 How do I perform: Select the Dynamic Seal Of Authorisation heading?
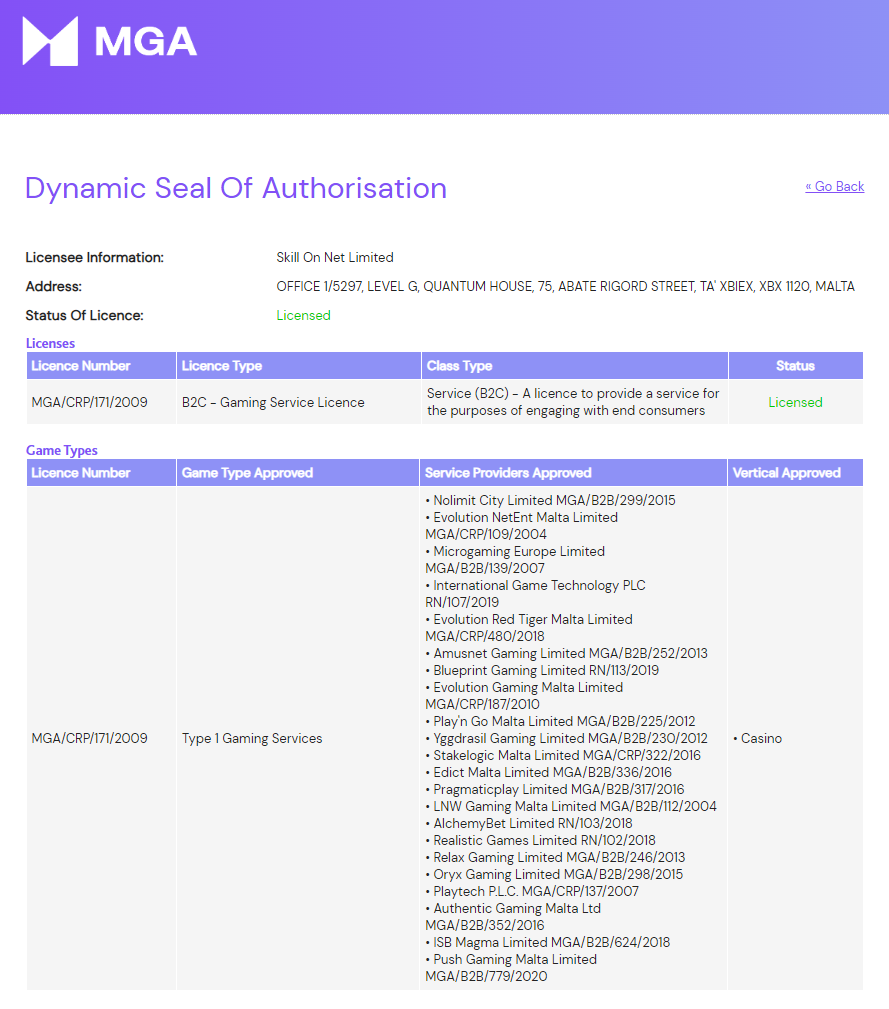(235, 189)
